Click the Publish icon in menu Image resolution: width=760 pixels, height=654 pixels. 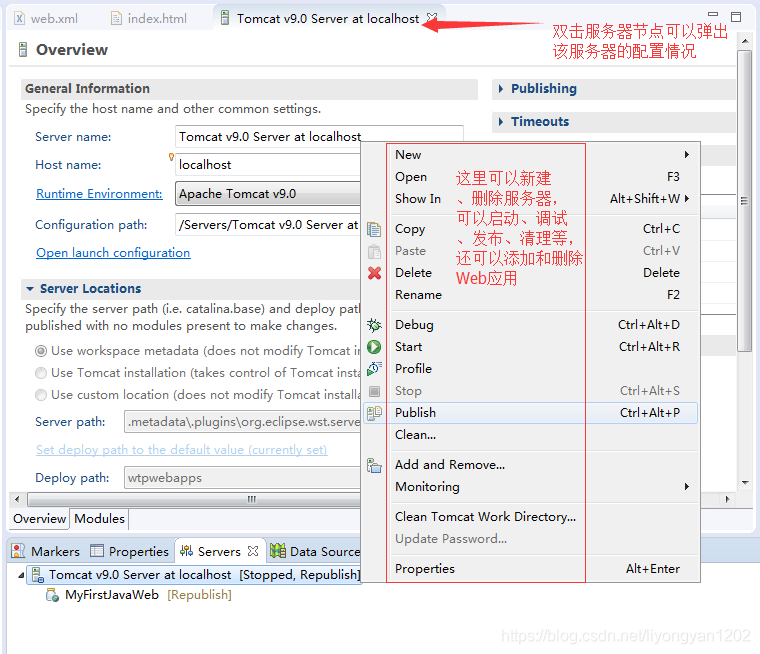[374, 413]
